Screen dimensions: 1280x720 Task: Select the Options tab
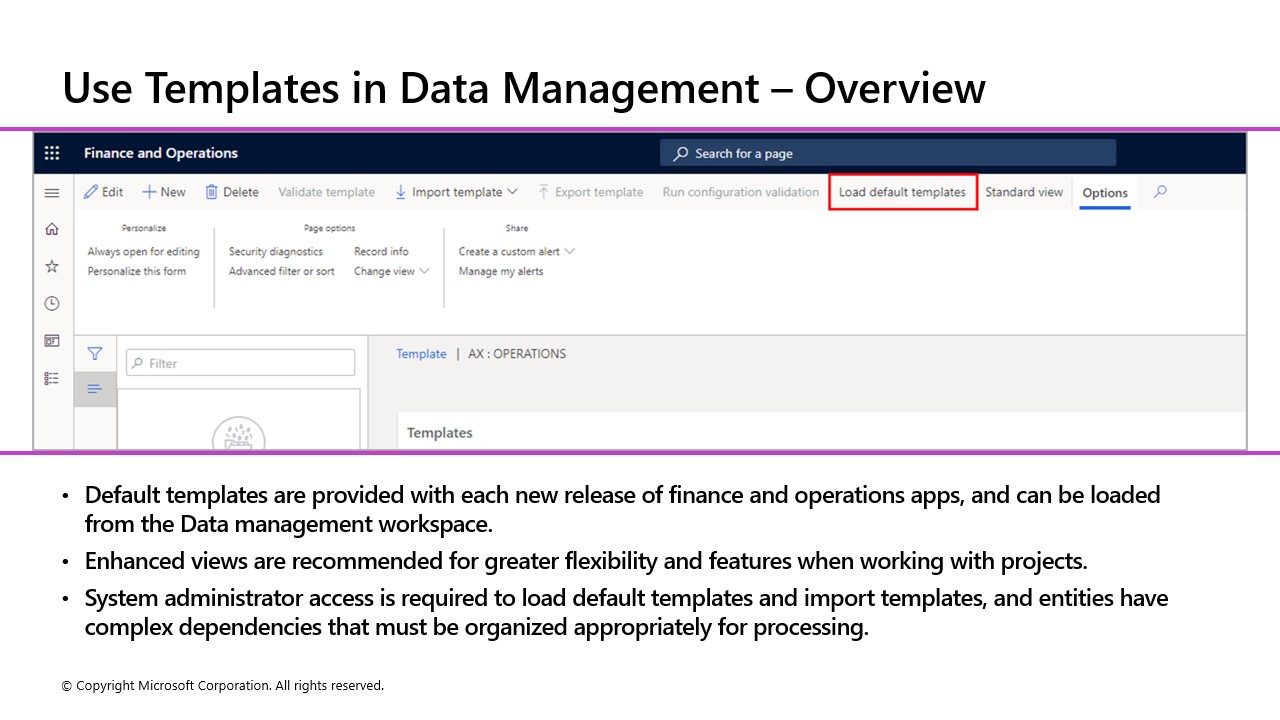(1104, 192)
